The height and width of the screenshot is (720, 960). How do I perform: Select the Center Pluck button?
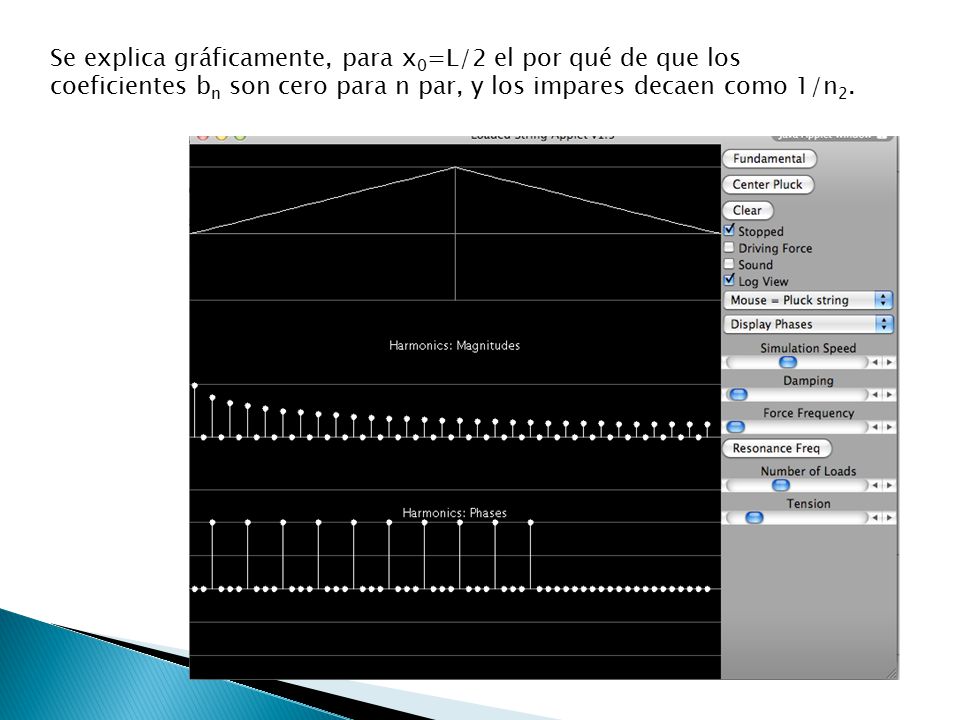tap(768, 184)
